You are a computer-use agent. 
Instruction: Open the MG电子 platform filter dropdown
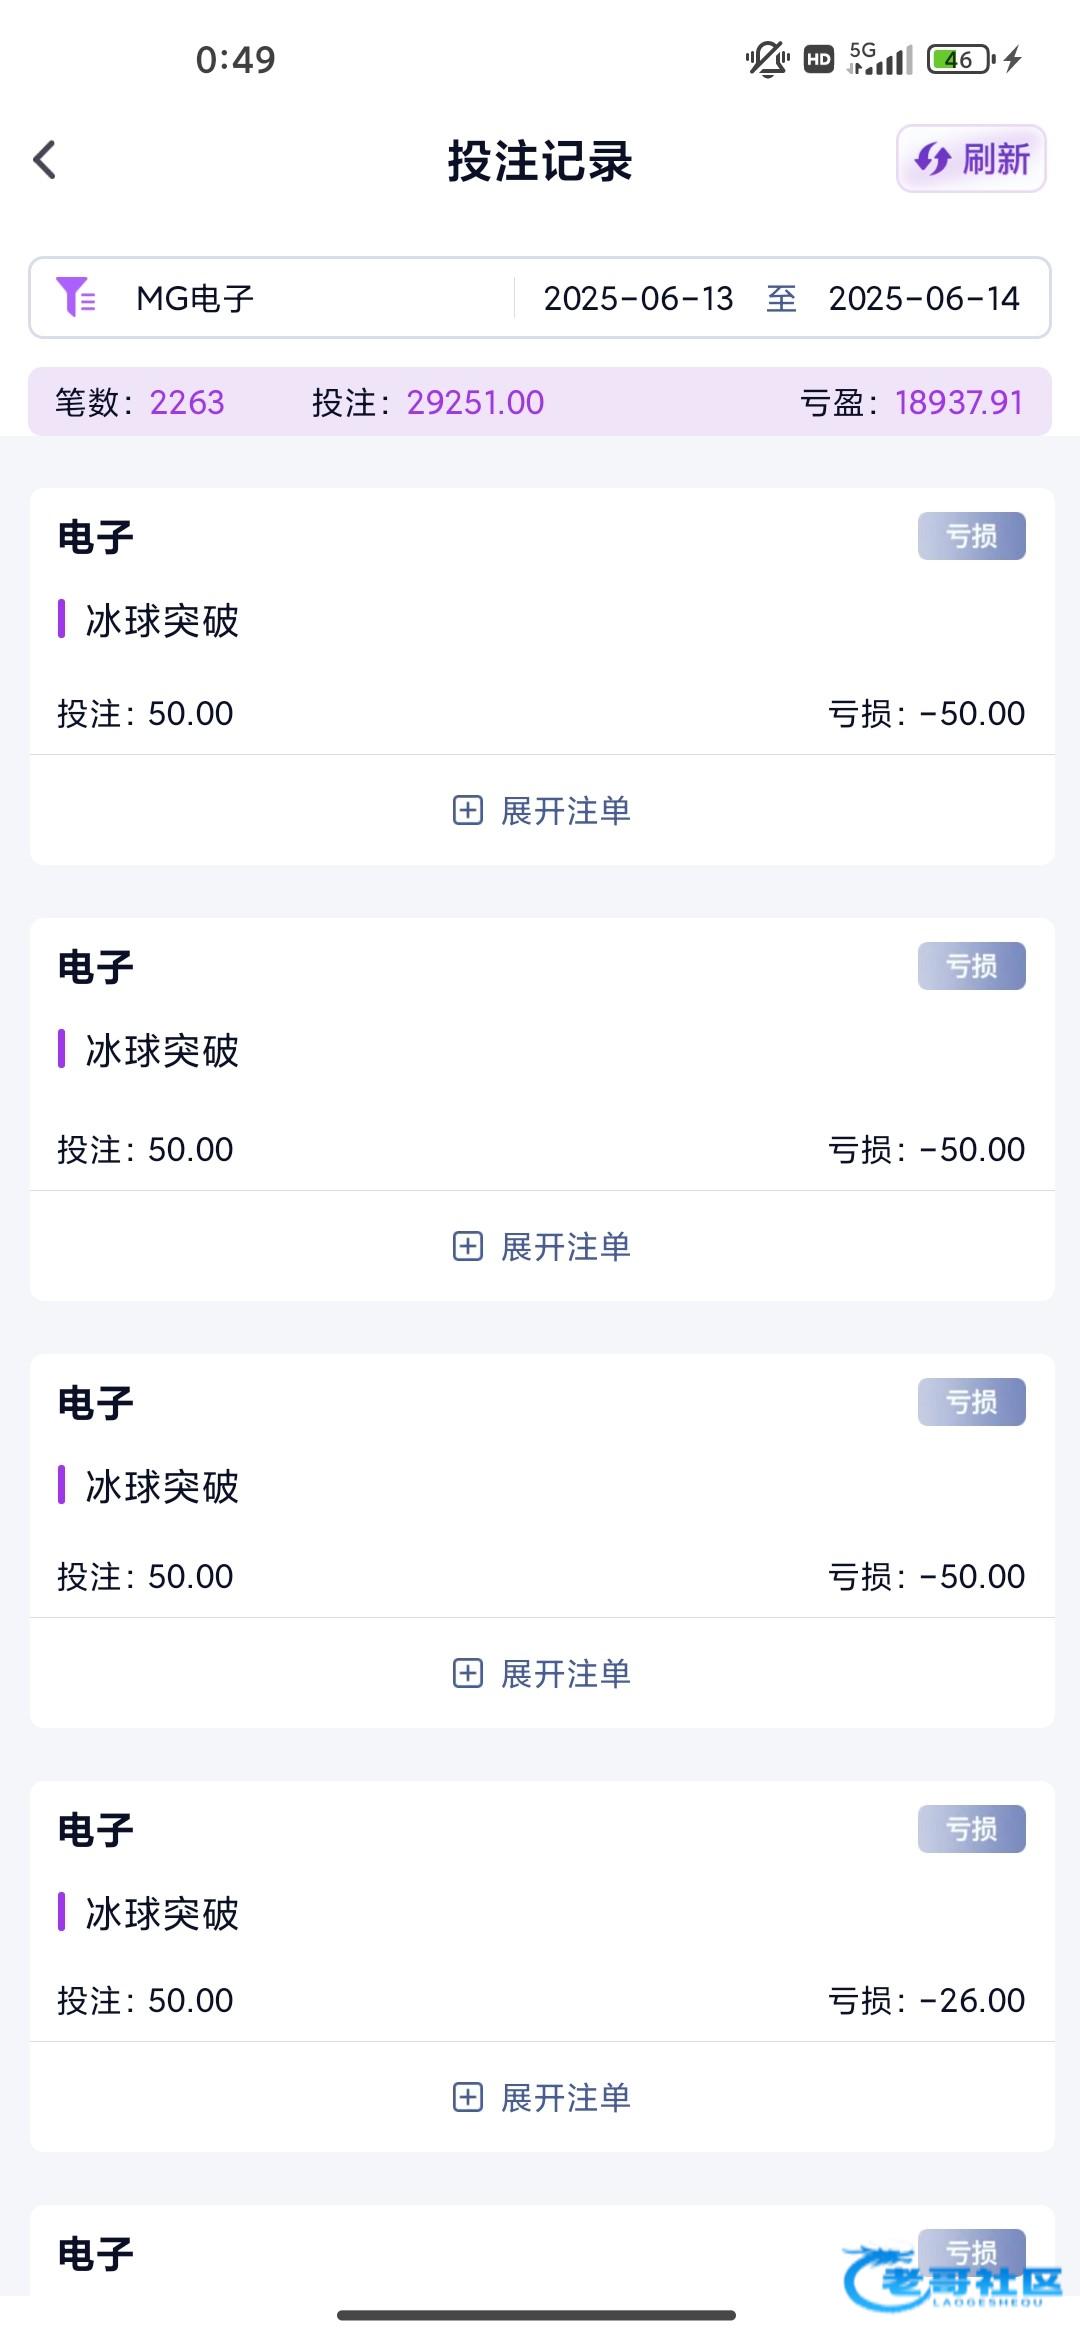click(x=196, y=298)
